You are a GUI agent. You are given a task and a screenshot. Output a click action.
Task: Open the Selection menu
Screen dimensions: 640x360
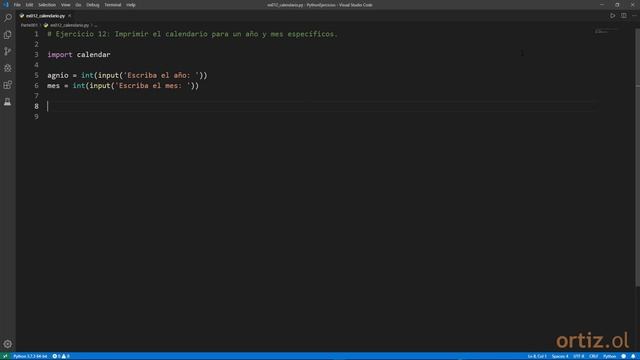click(47, 5)
